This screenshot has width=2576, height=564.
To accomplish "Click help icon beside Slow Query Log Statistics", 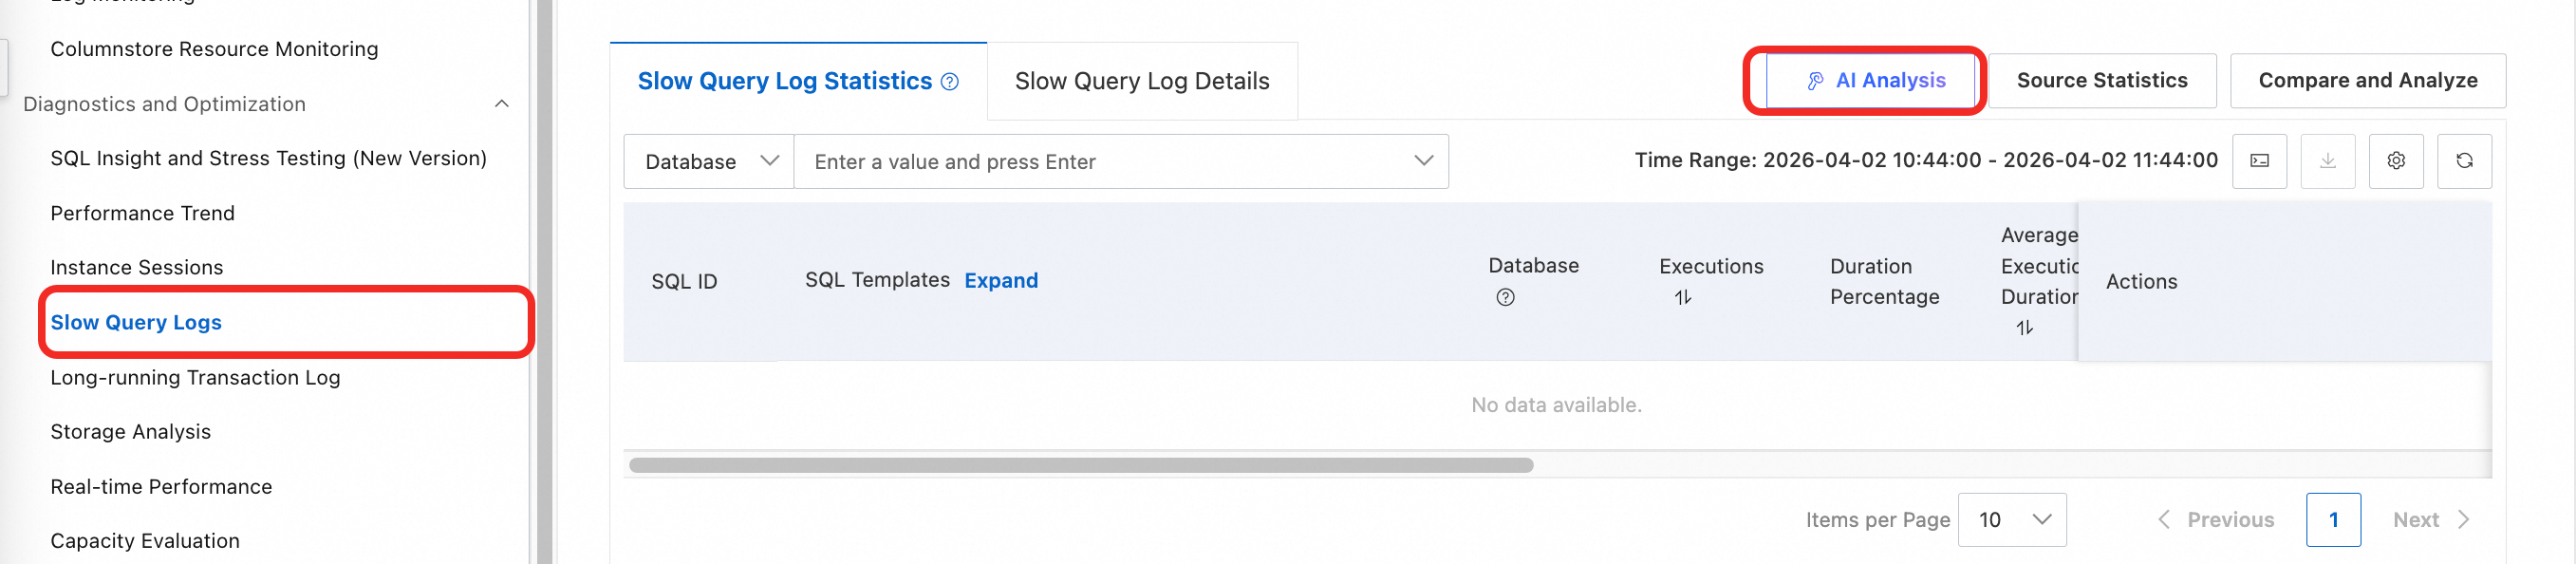I will tap(950, 82).
